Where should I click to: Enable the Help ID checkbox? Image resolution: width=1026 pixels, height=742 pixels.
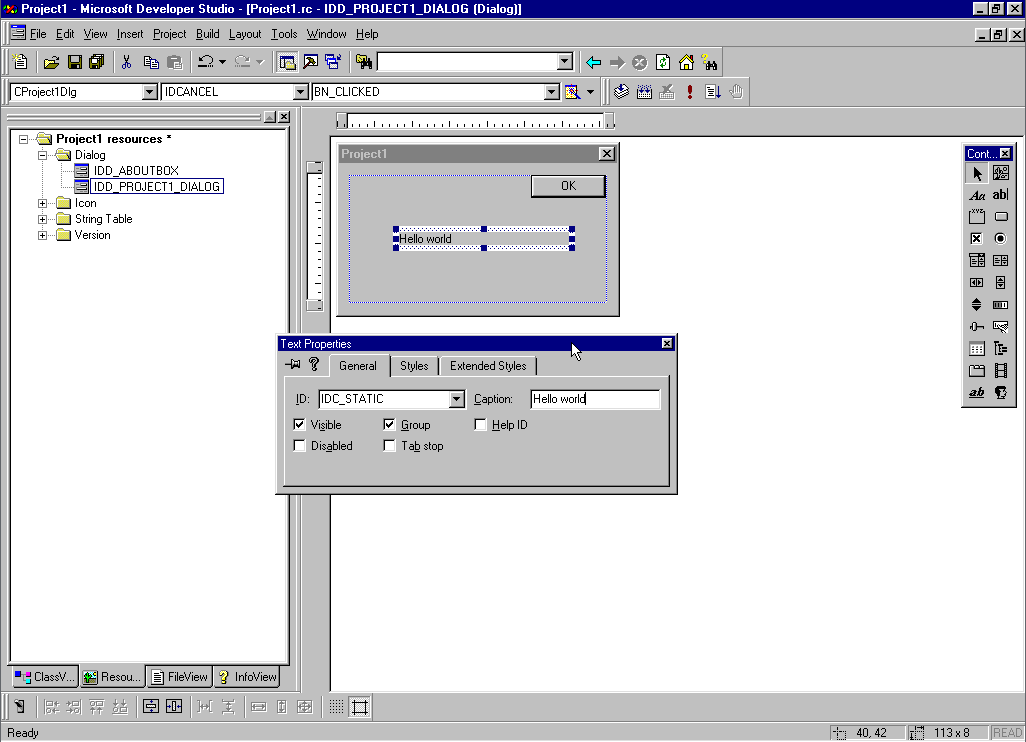(x=480, y=425)
